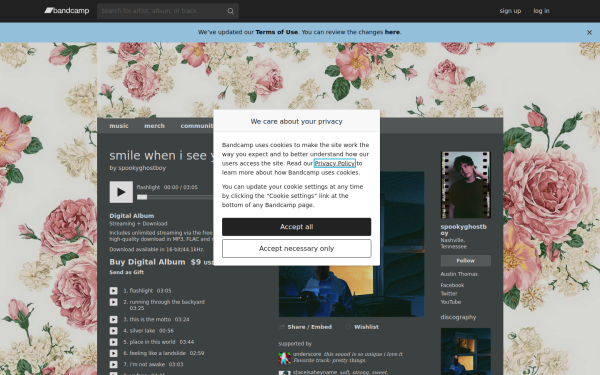Click the share arrow icon beside Share / Embed

[x=282, y=327]
